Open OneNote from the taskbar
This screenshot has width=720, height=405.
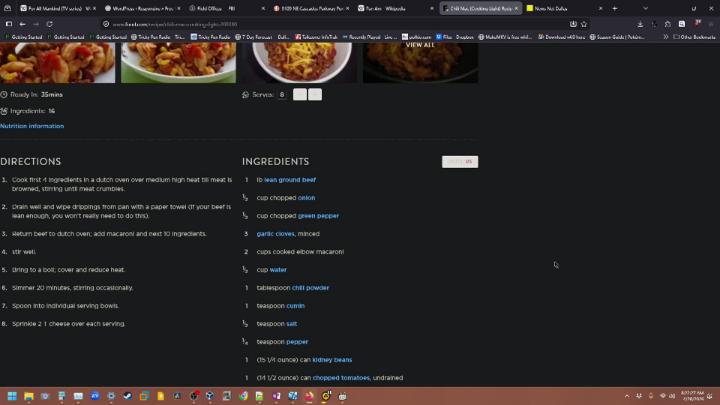point(276,396)
